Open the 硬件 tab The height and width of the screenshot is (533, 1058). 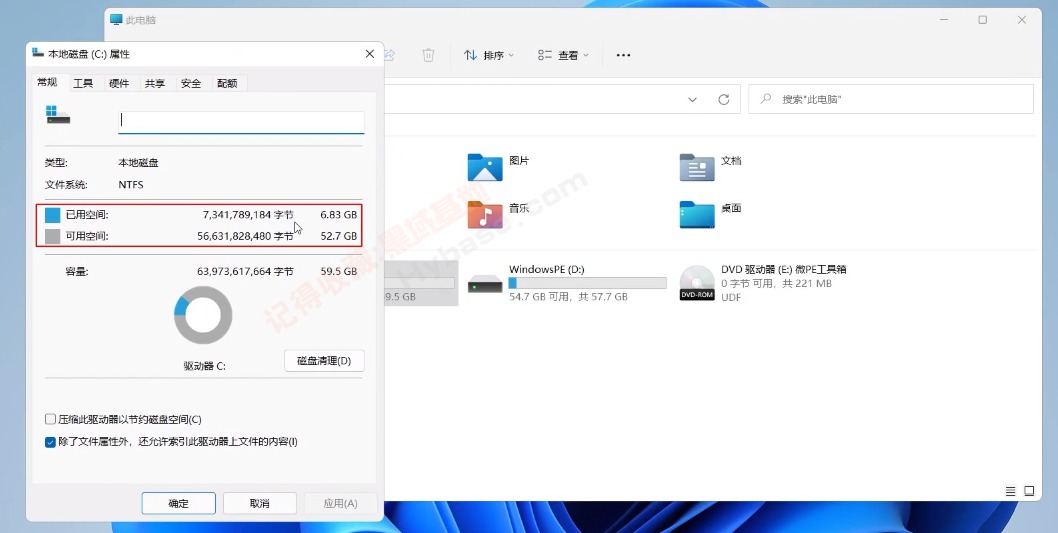coord(119,84)
